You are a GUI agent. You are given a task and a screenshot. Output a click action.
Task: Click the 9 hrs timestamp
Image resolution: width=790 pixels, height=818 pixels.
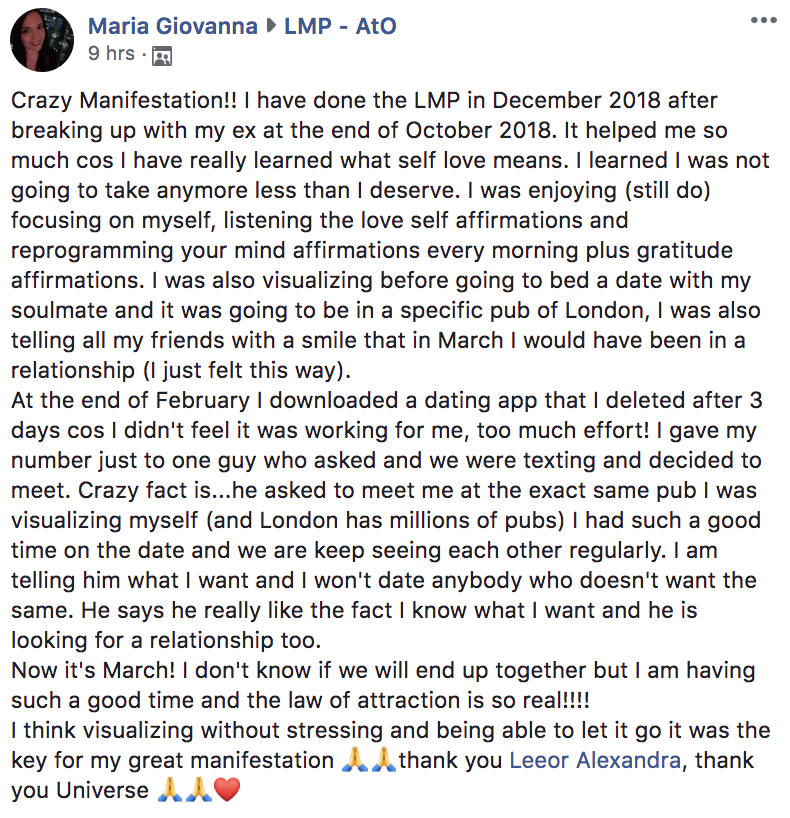pos(111,53)
